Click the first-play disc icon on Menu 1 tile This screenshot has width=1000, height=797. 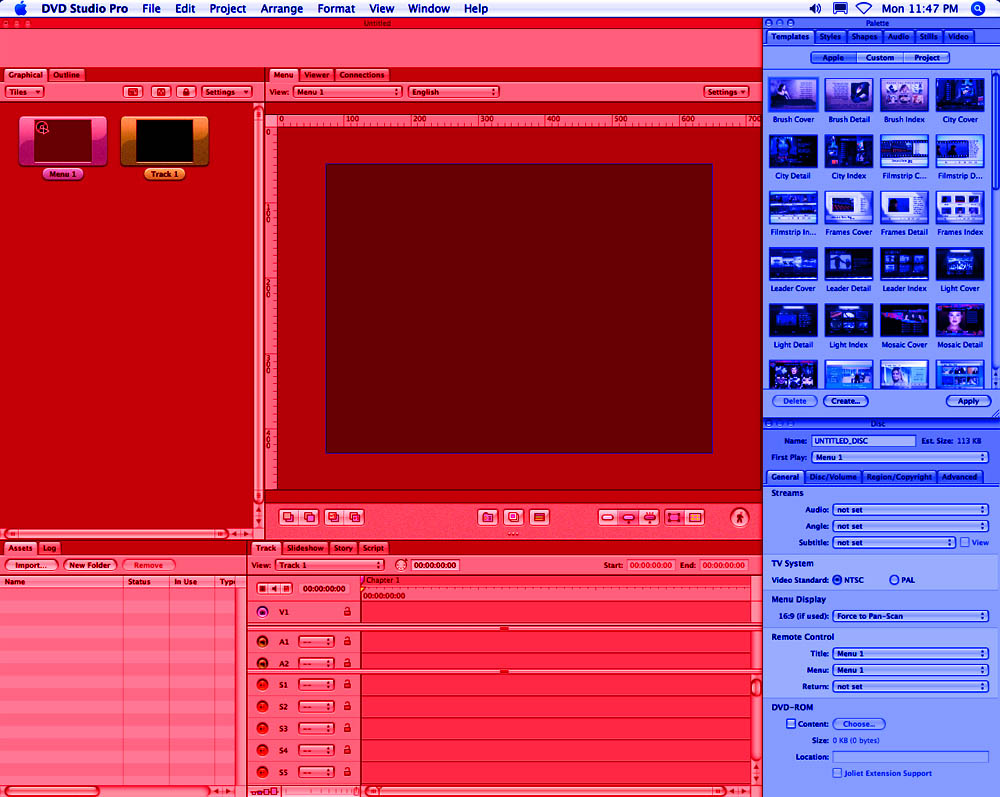(x=42, y=128)
